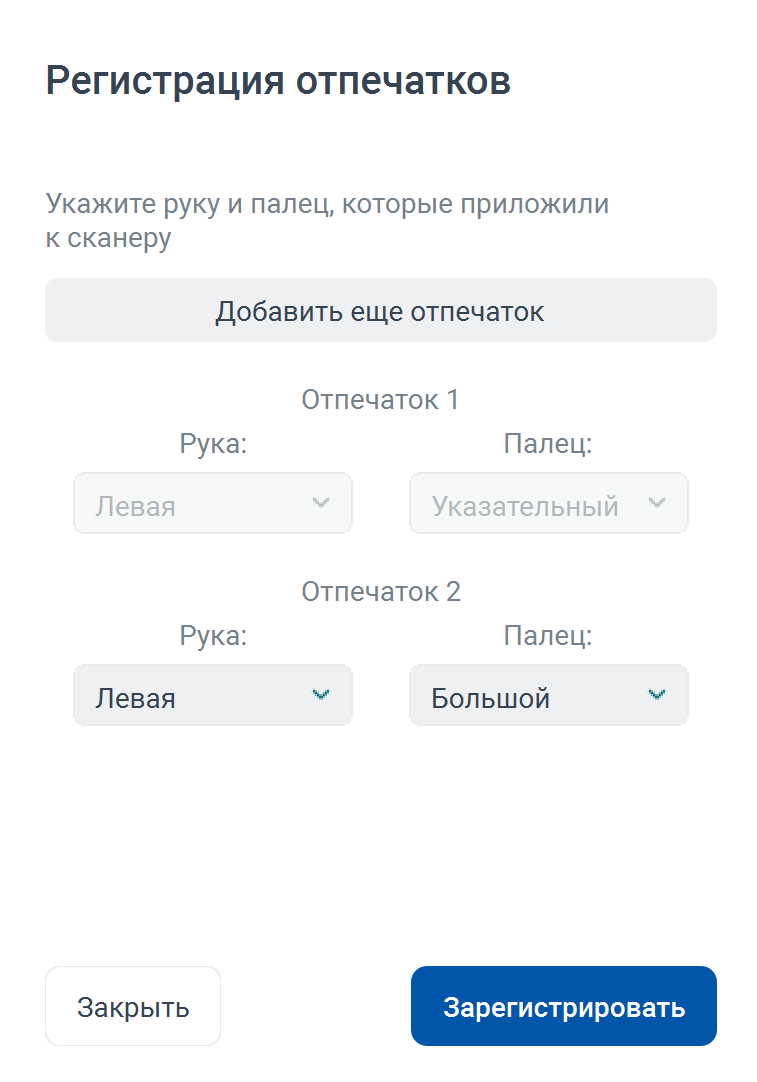
Task: Click the Рука: label under Отпечаток 2
Action: click(x=213, y=636)
